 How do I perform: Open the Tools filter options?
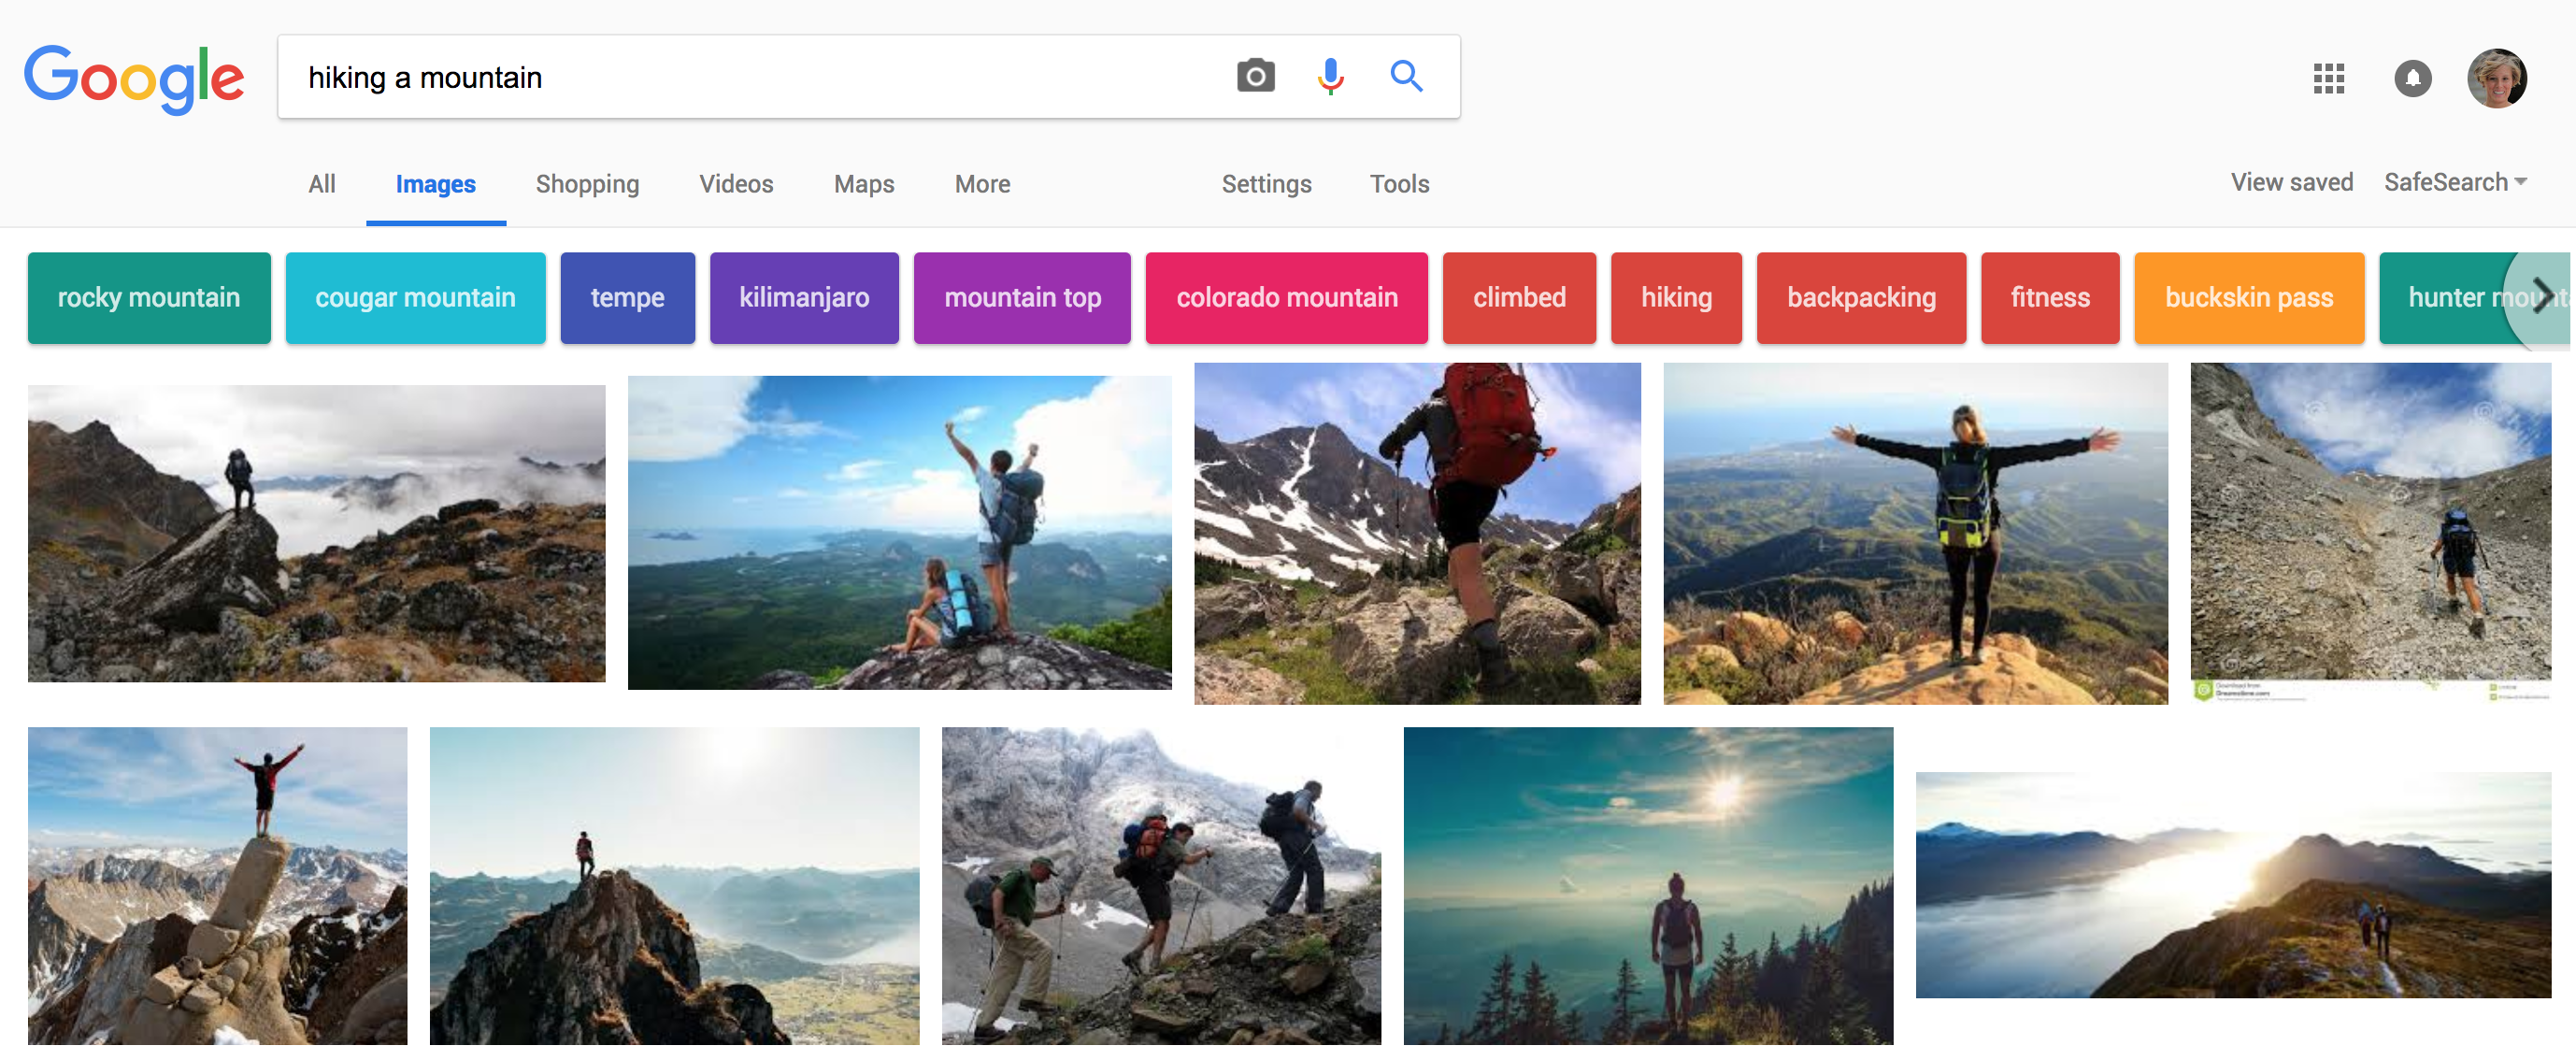[1398, 184]
